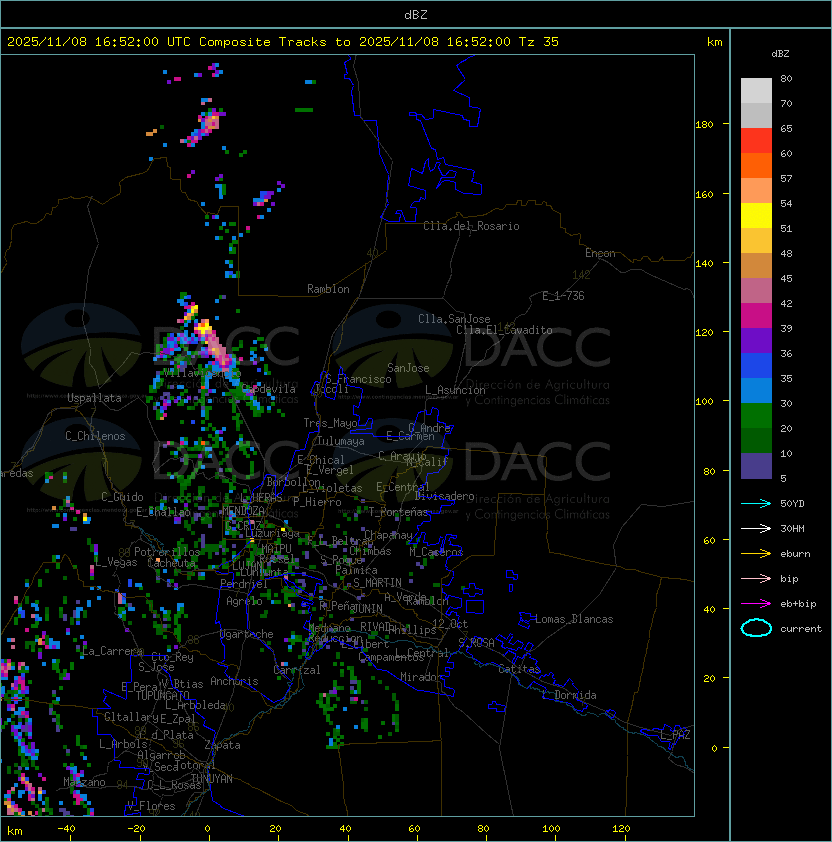Click the MENDOZA city label on the map
Screen dimensions: 832x842
pos(243,510)
